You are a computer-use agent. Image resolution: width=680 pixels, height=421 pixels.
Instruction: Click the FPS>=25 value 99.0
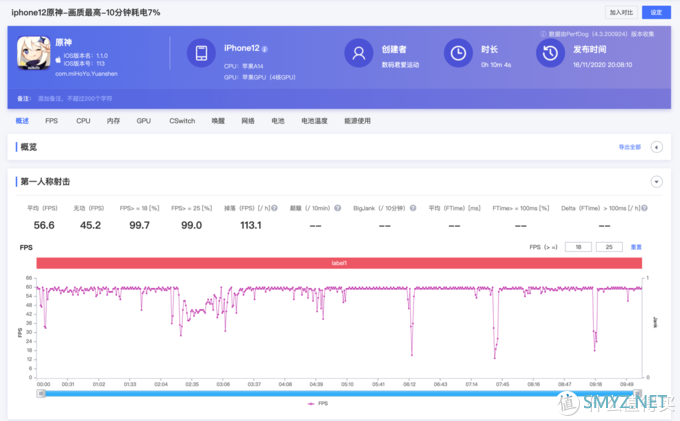[191, 225]
